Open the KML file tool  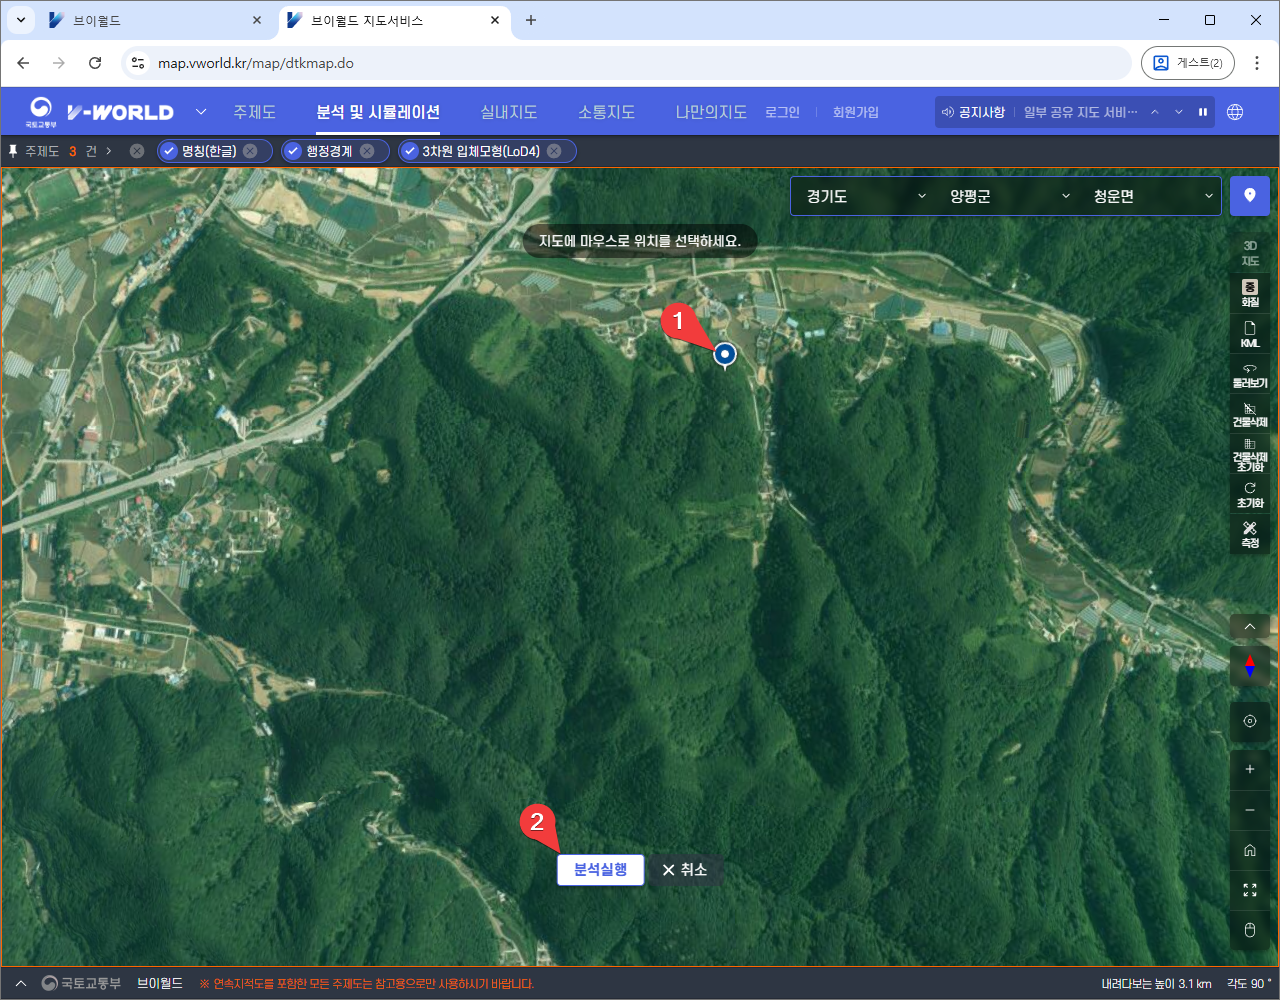click(1249, 334)
